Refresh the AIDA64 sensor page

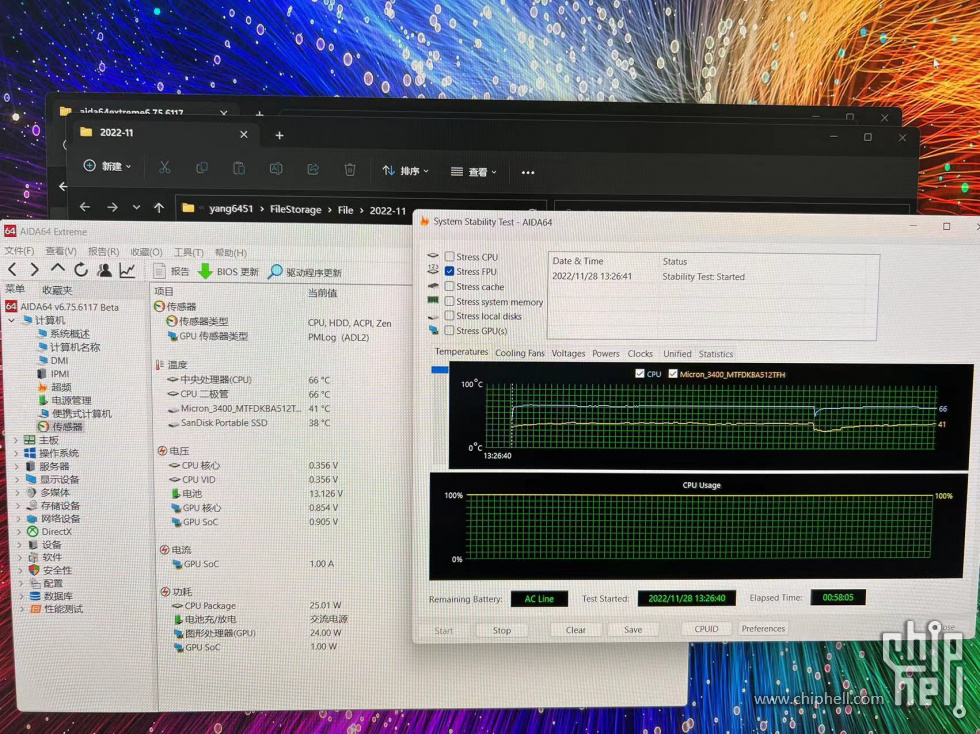click(x=81, y=269)
